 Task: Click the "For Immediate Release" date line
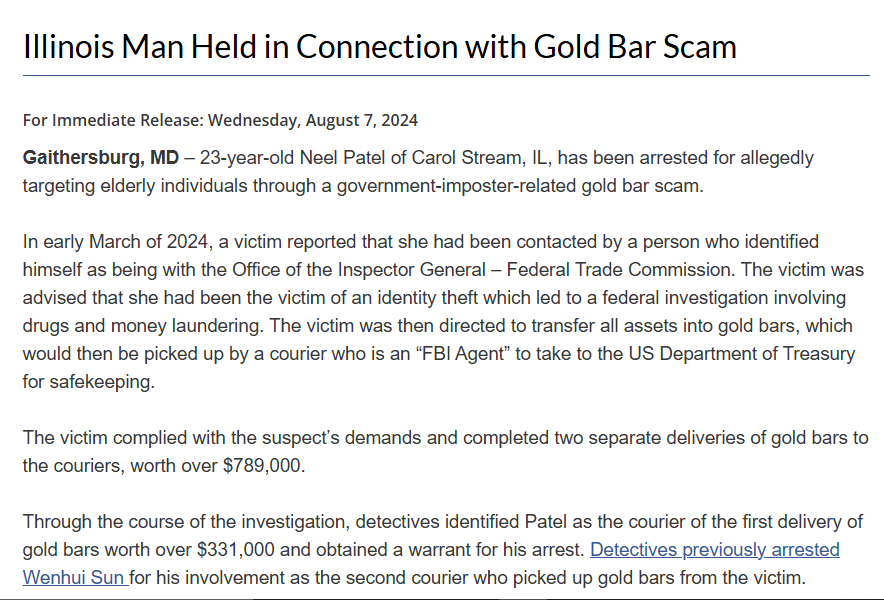pos(220,120)
